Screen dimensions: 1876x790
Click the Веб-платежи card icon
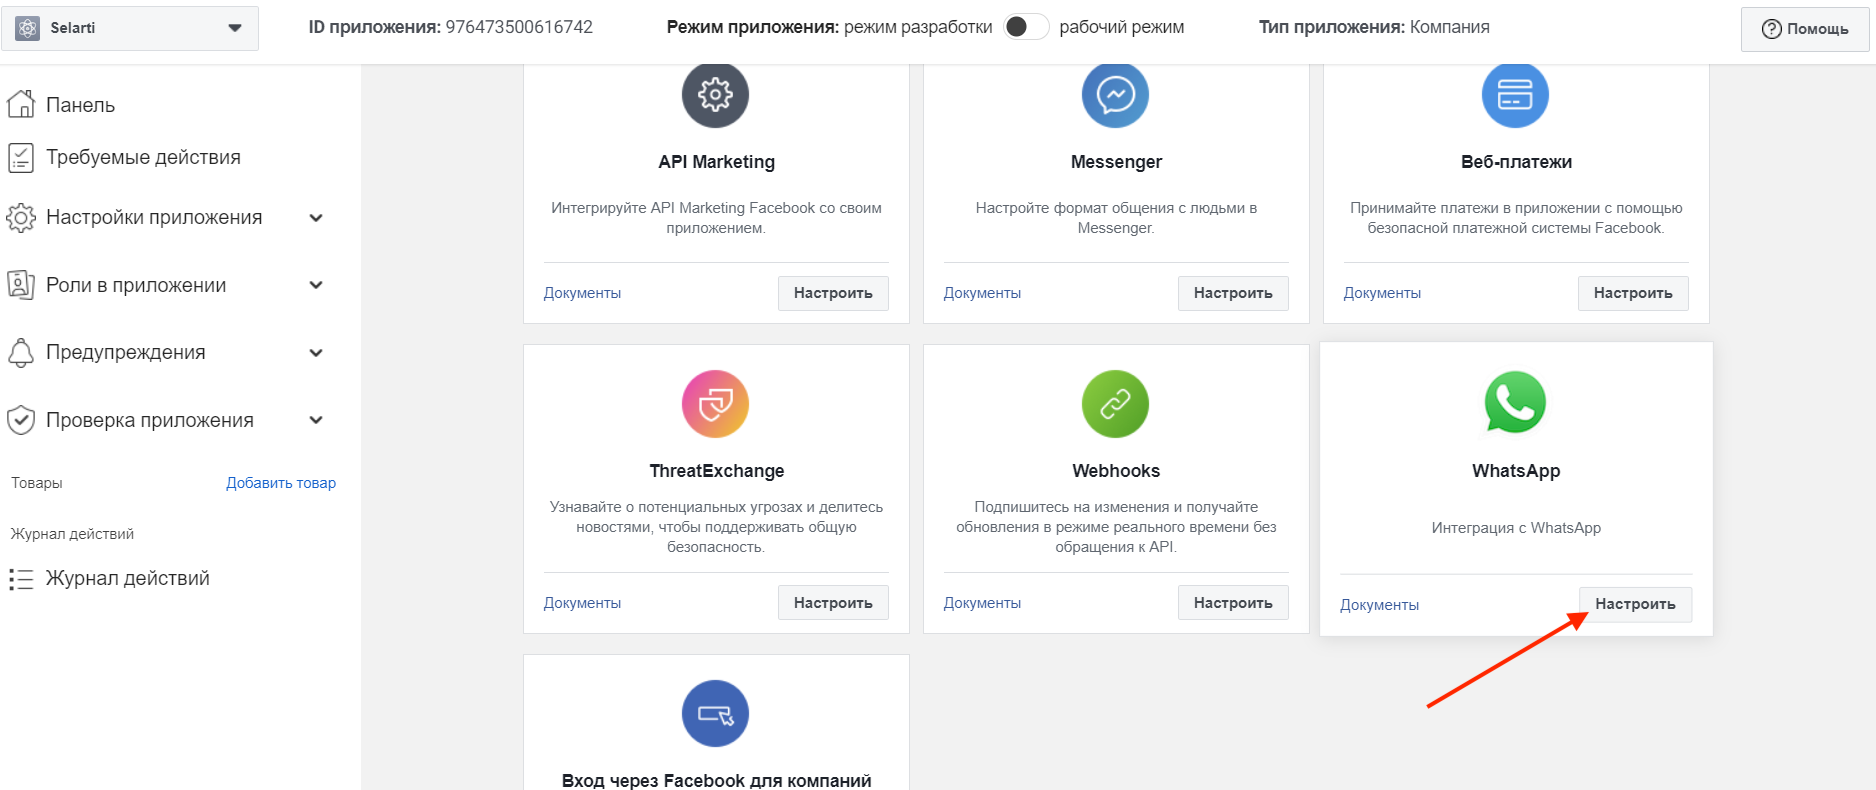(x=1515, y=95)
